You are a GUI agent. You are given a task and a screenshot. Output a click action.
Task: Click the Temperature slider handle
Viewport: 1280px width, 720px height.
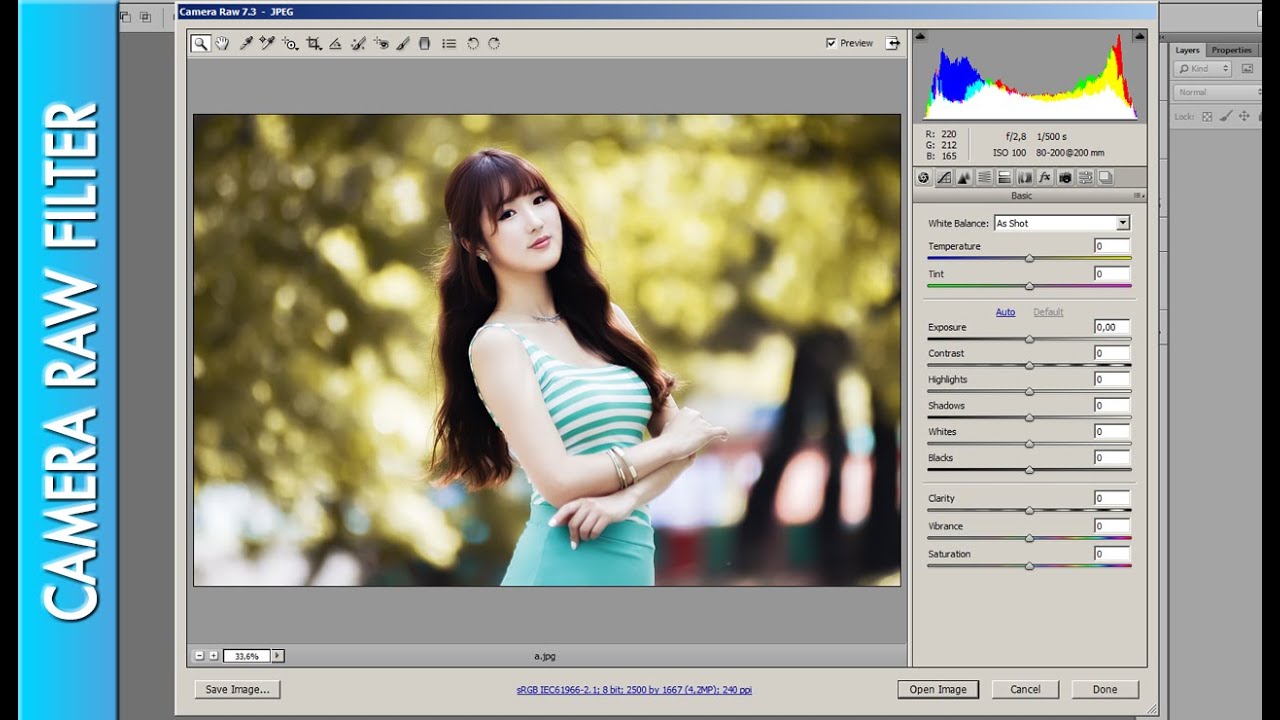tap(1029, 259)
